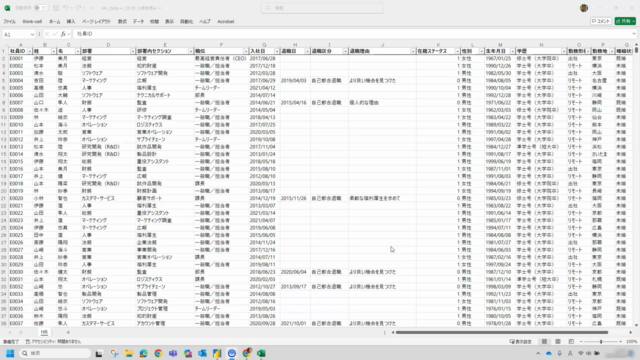Open the 学歴 column filter dropdown
The height and width of the screenshot is (360, 640).
[x=564, y=51]
